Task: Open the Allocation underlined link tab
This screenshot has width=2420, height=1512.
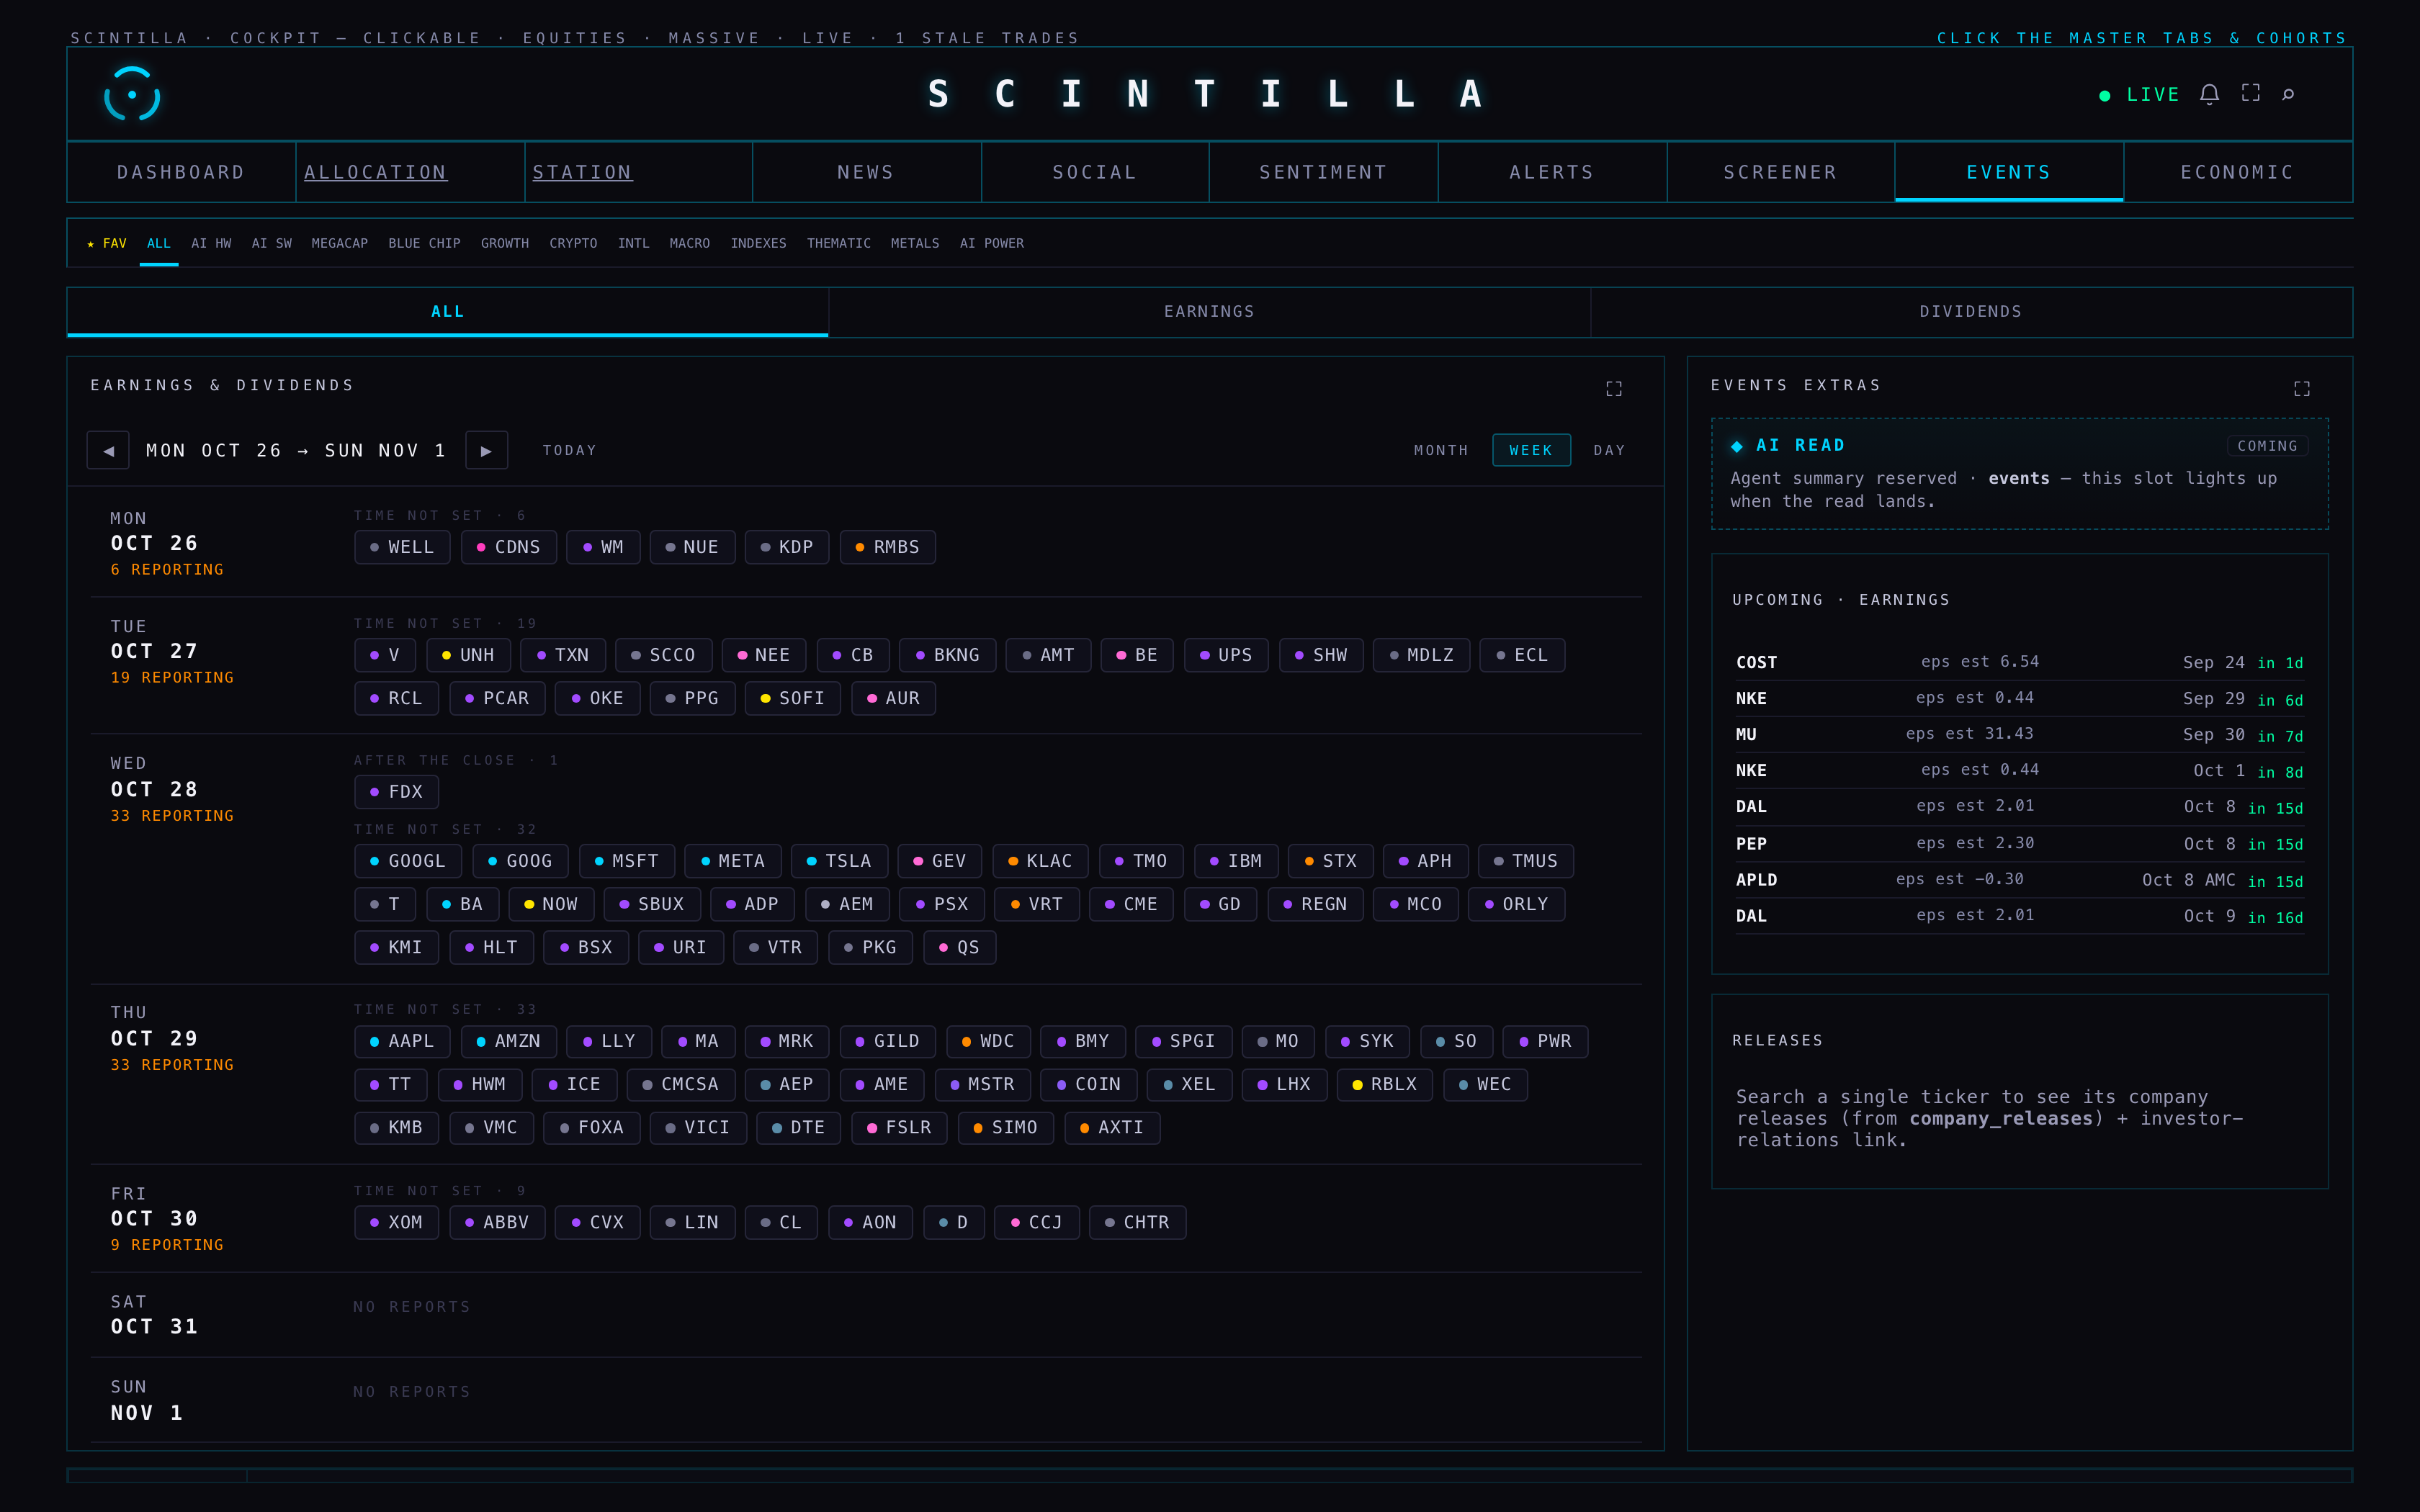Action: 375,172
